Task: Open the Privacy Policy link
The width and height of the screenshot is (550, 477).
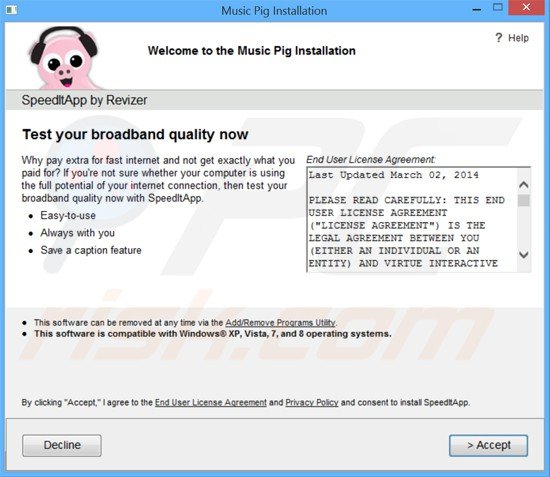Action: pyautogui.click(x=312, y=402)
